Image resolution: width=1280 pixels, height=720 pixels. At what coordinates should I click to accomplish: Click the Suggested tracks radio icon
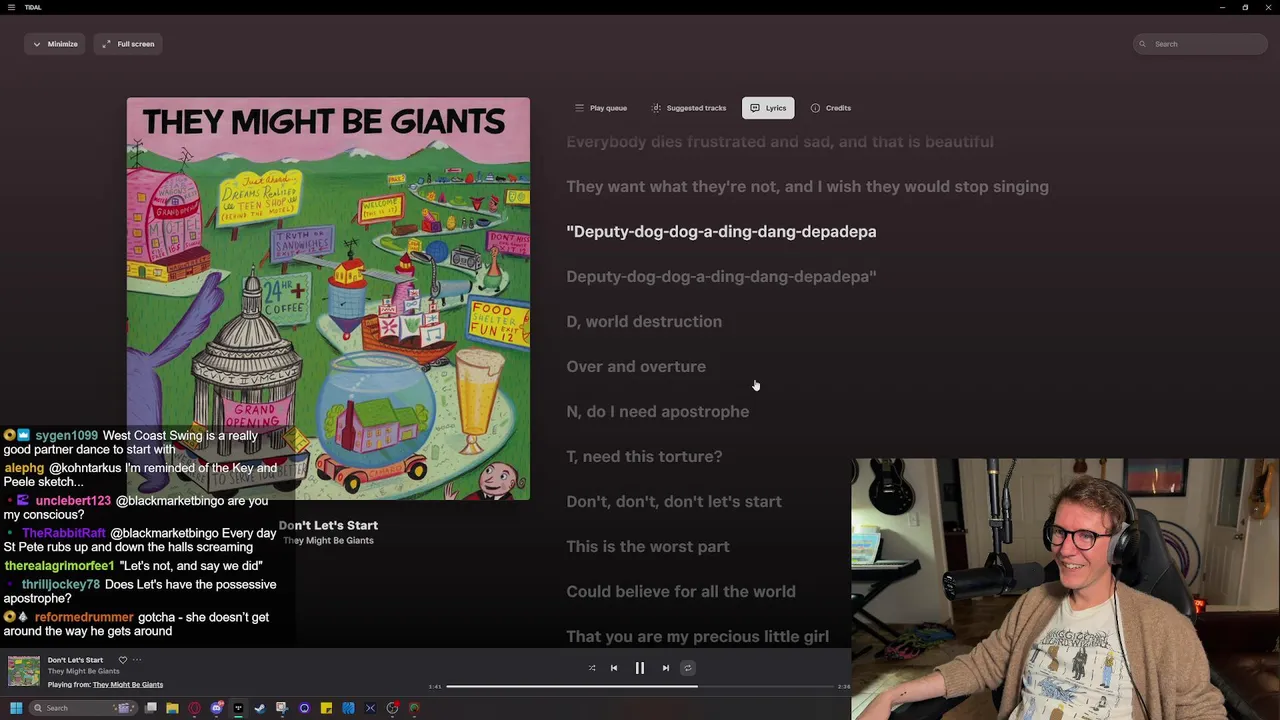(x=656, y=108)
